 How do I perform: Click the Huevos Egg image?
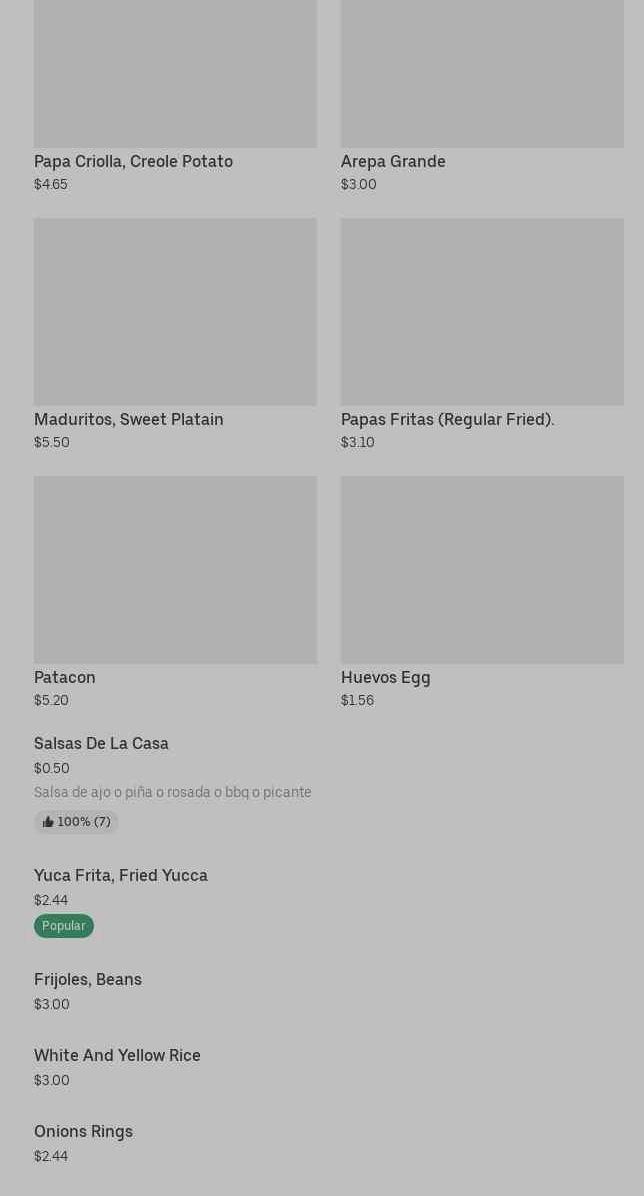pyautogui.click(x=482, y=569)
